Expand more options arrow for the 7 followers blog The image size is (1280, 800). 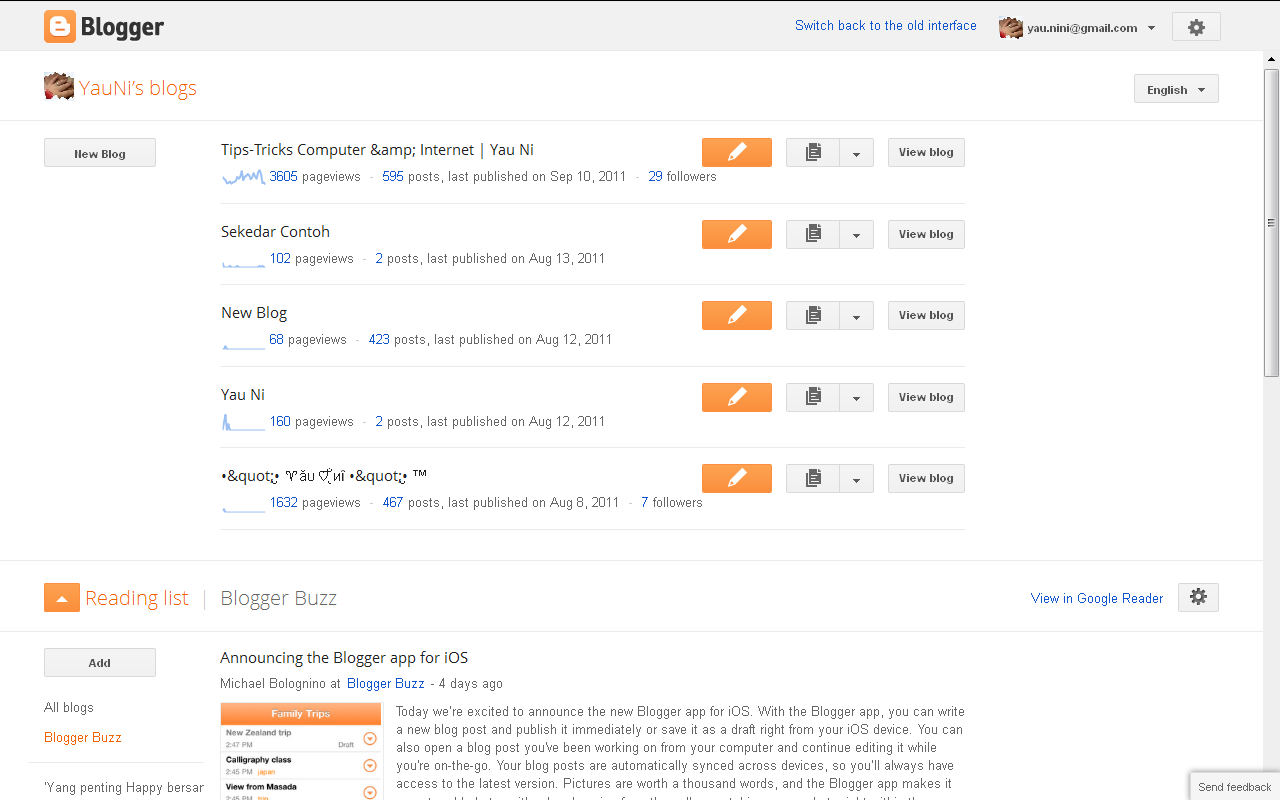857,478
